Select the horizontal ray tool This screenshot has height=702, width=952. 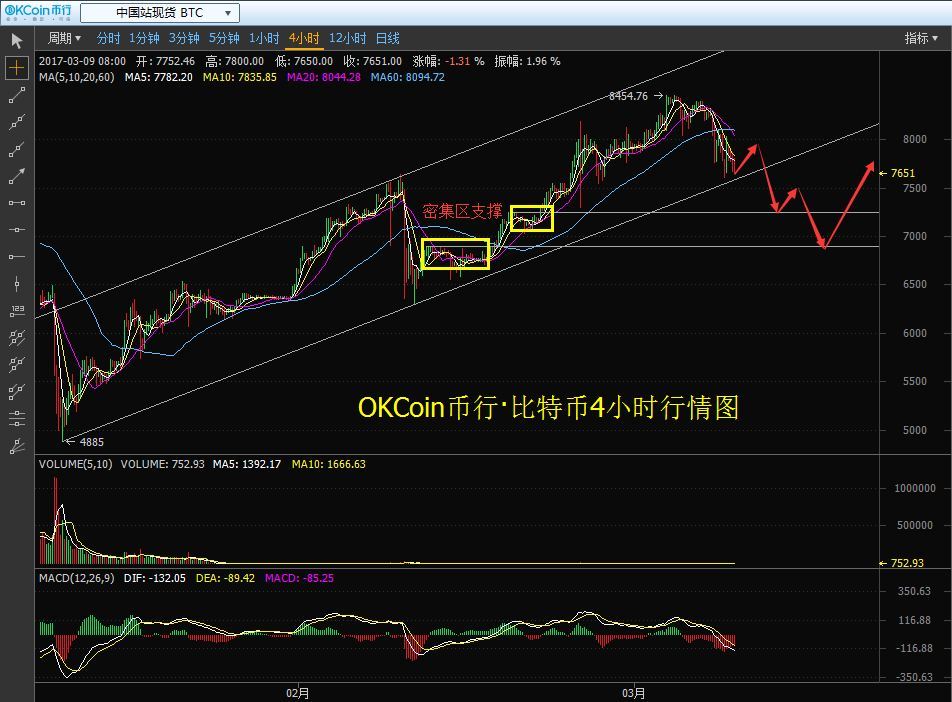coord(16,257)
